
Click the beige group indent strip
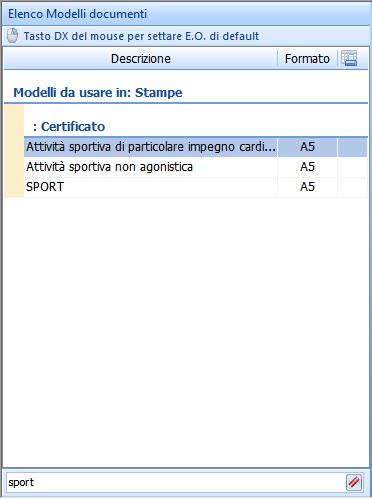pyautogui.click(x=14, y=151)
